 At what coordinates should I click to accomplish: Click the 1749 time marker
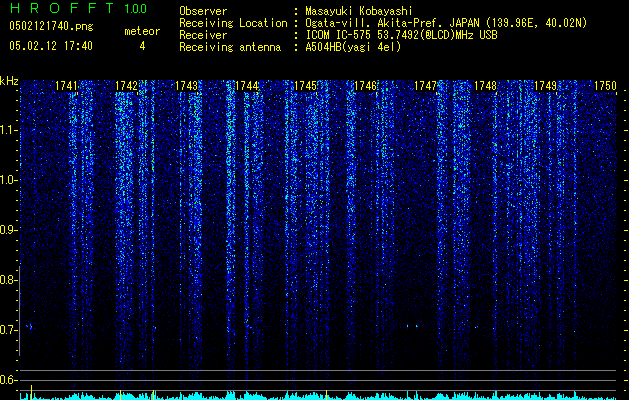coord(545,86)
